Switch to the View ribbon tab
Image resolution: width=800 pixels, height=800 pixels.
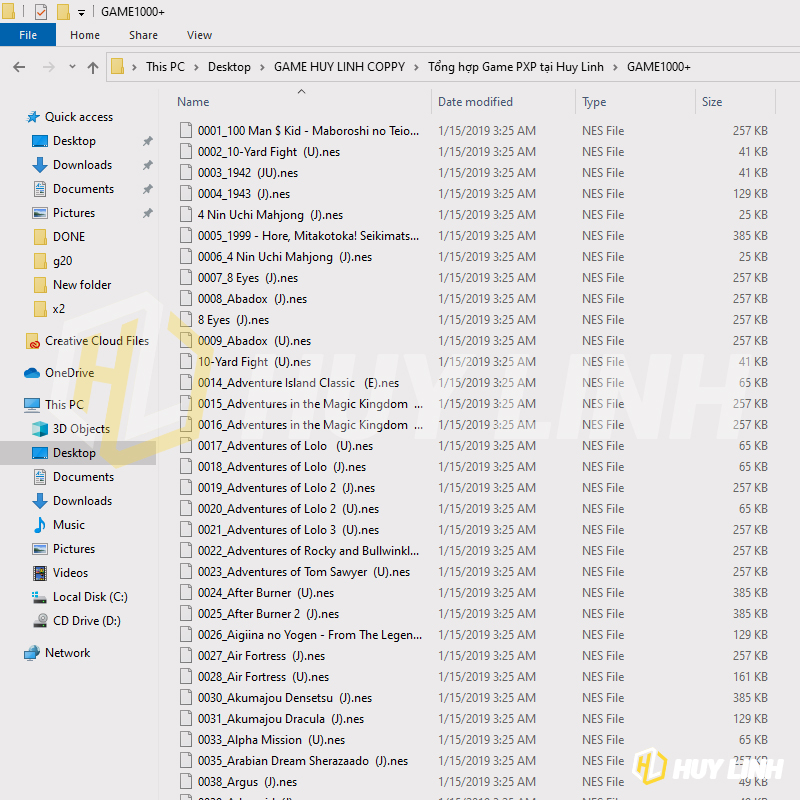(x=199, y=35)
